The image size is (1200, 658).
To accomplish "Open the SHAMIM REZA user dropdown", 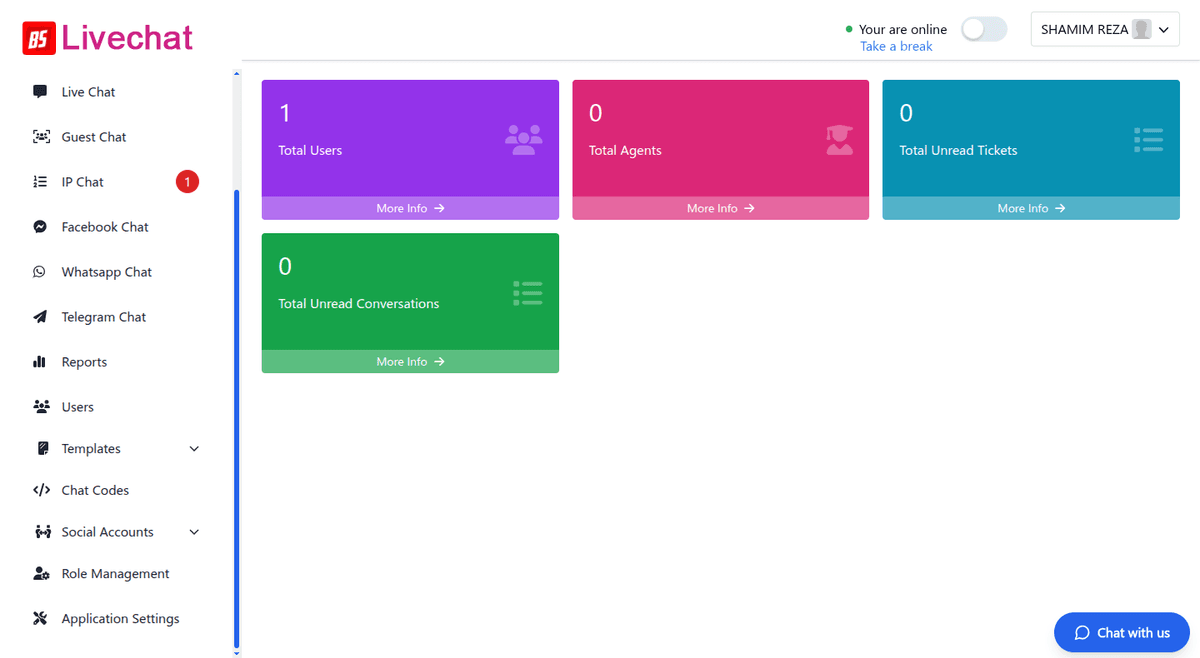I will coord(1105,30).
